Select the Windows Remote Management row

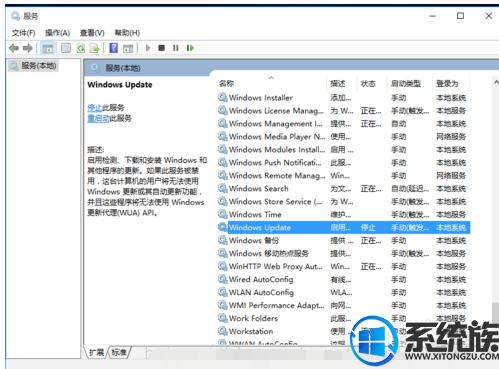pos(343,176)
